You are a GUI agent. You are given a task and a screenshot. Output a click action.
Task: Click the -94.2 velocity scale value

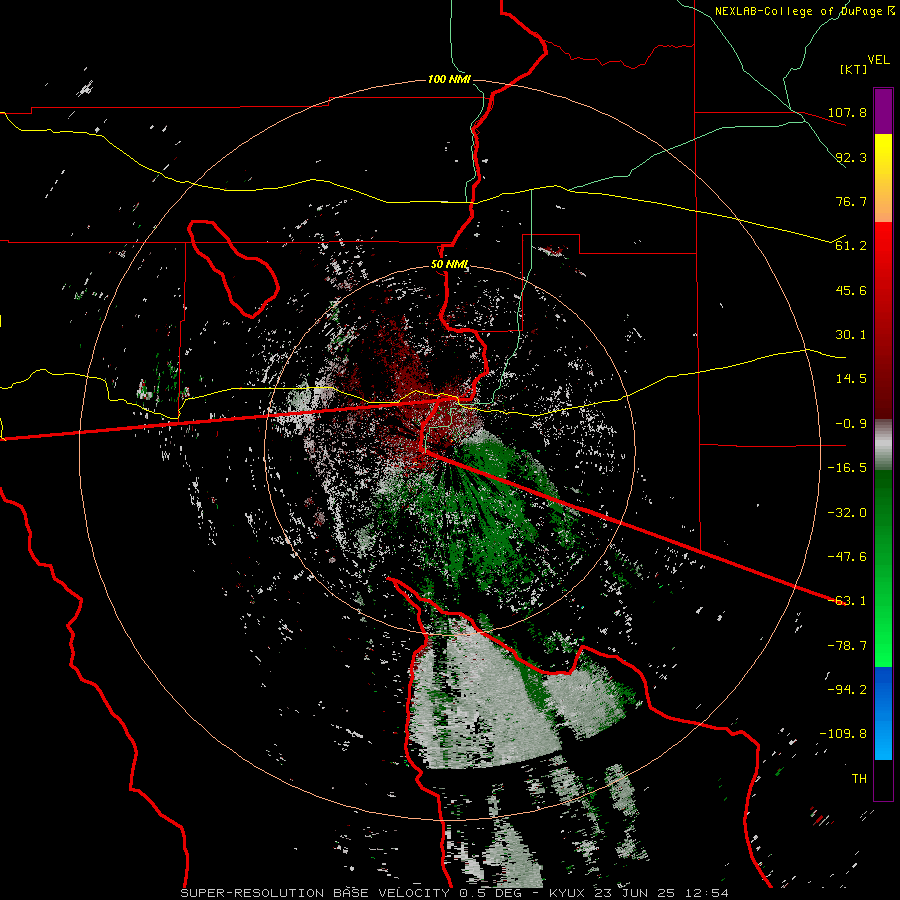click(847, 689)
